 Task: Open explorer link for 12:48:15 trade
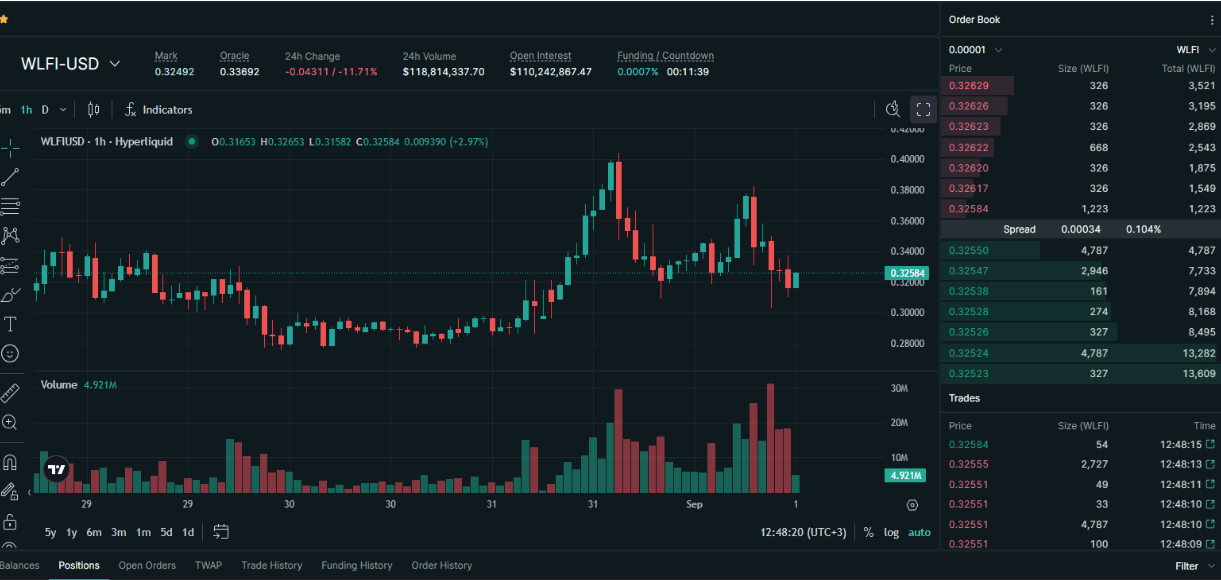(x=1210, y=444)
